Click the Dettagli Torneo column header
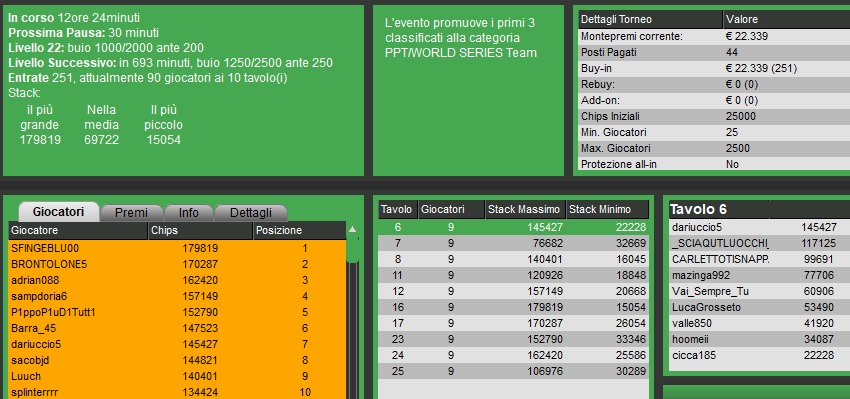 650,20
